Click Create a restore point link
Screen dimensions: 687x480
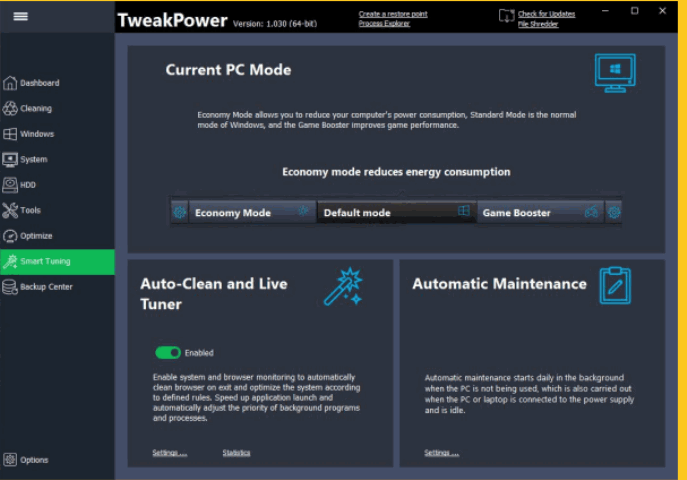coord(393,14)
